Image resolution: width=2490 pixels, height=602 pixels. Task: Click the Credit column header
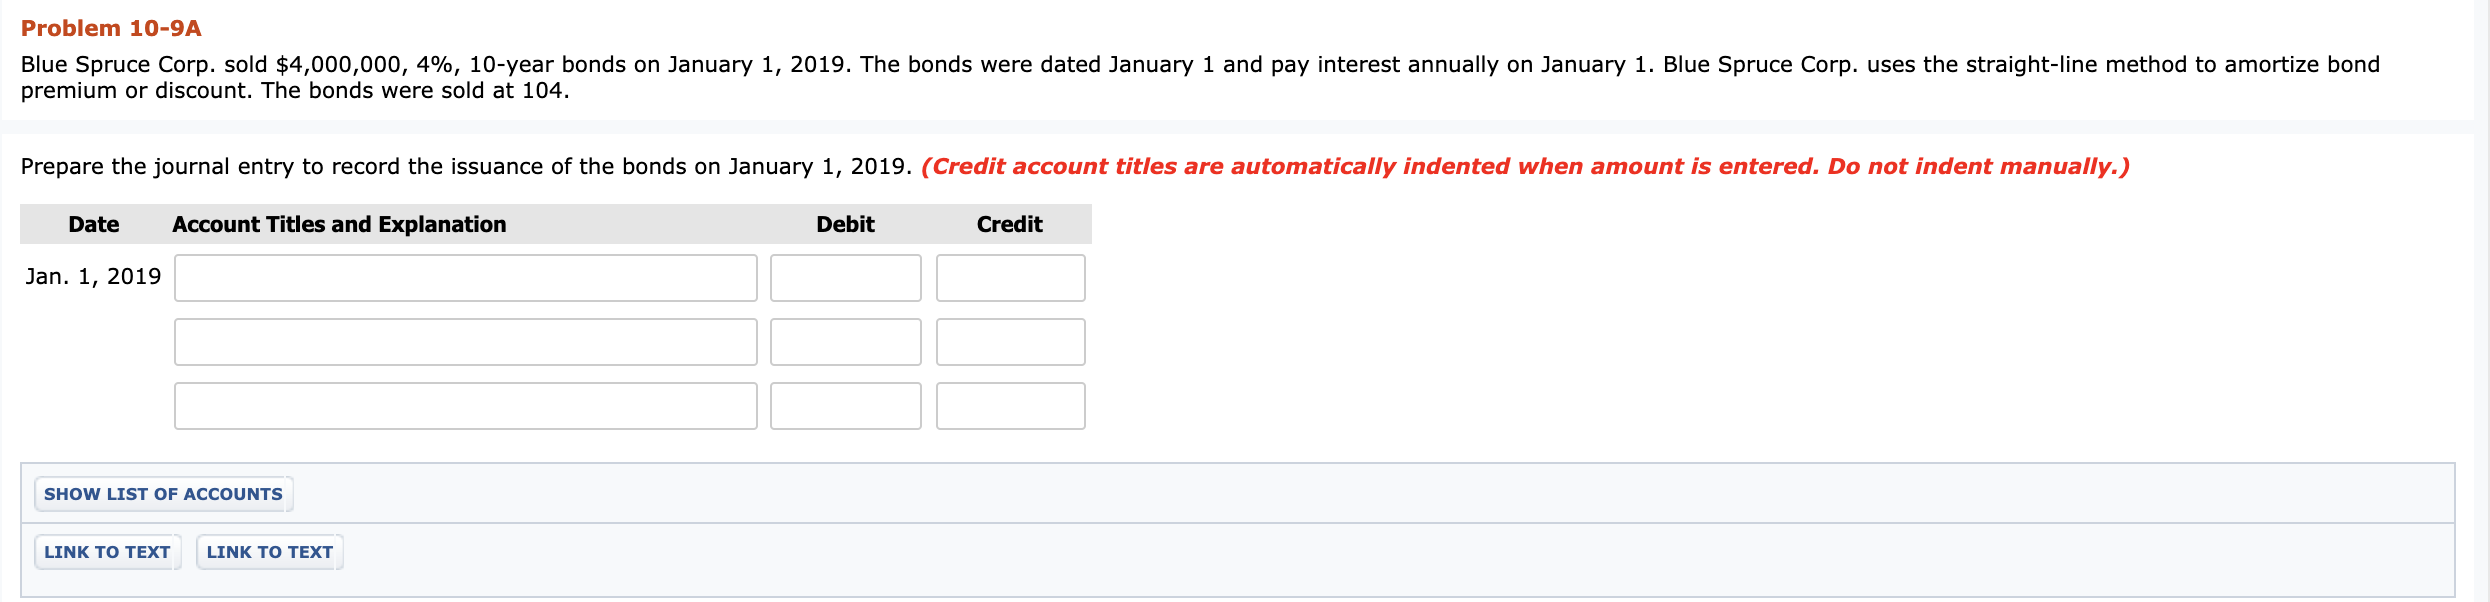pyautogui.click(x=1009, y=224)
